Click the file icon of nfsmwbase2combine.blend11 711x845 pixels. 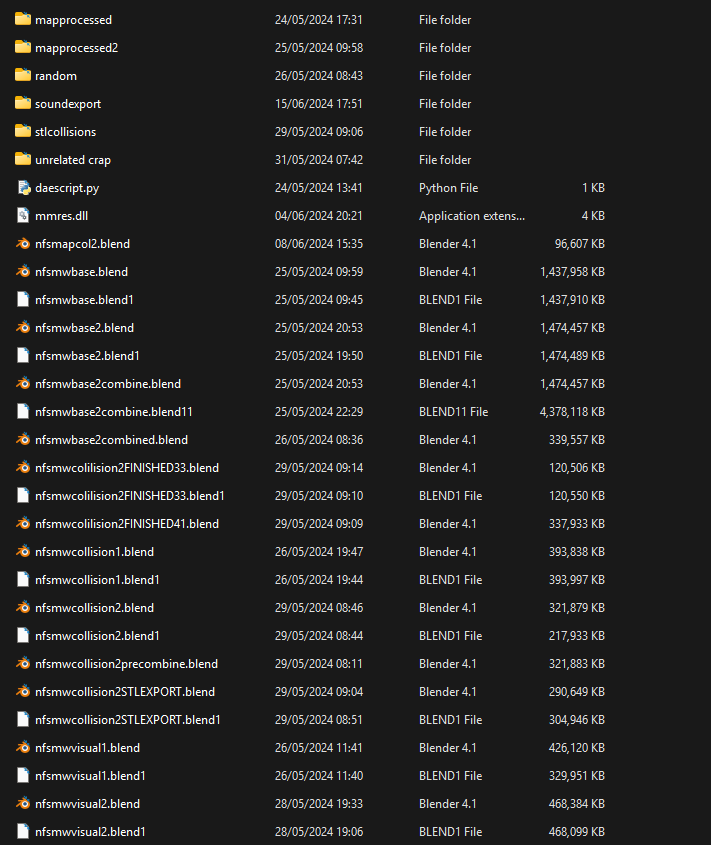pyautogui.click(x=23, y=412)
